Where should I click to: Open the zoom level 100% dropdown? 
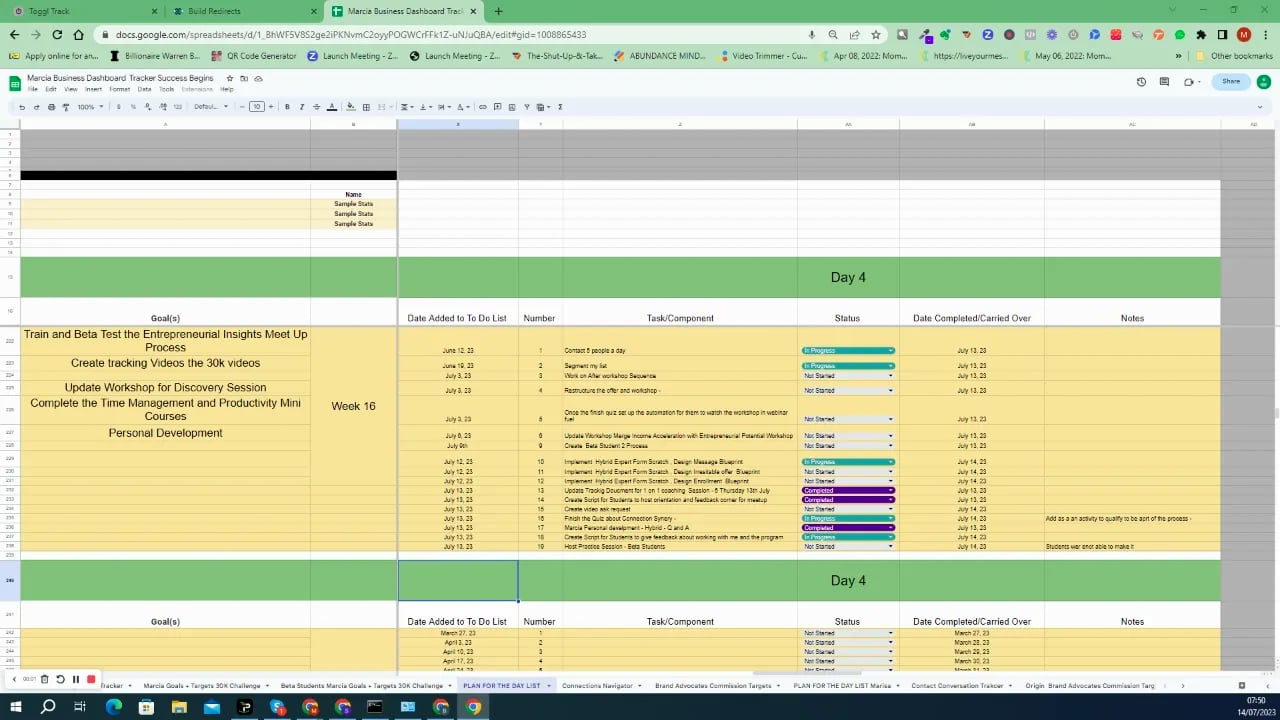(90, 107)
